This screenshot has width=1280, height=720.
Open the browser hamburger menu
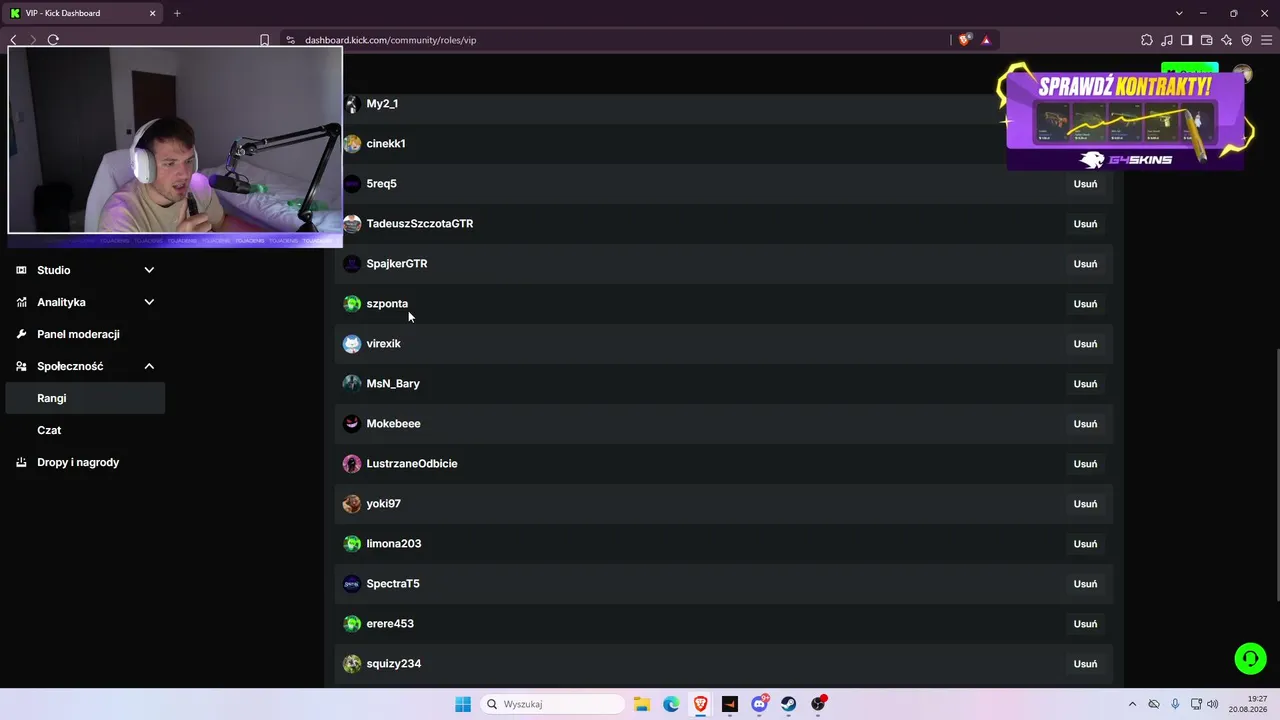tap(1266, 40)
